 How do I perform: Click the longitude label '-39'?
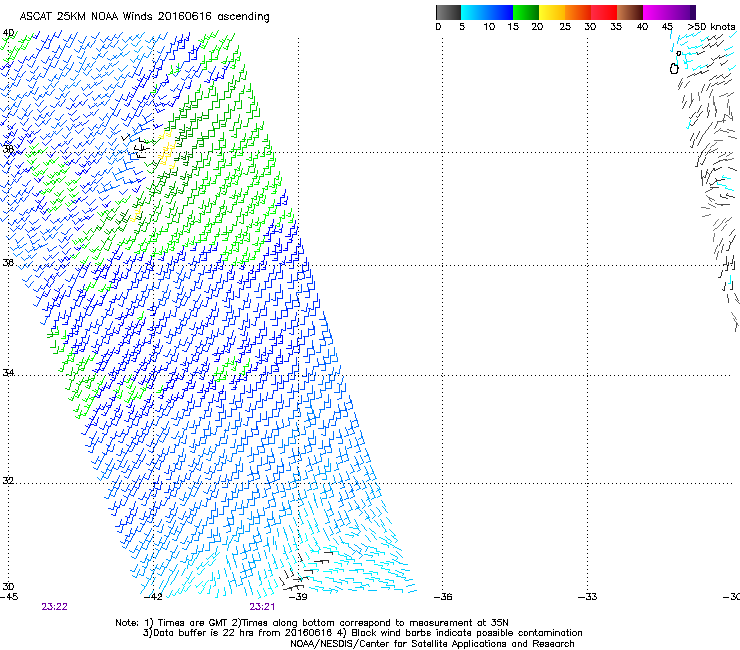[297, 597]
